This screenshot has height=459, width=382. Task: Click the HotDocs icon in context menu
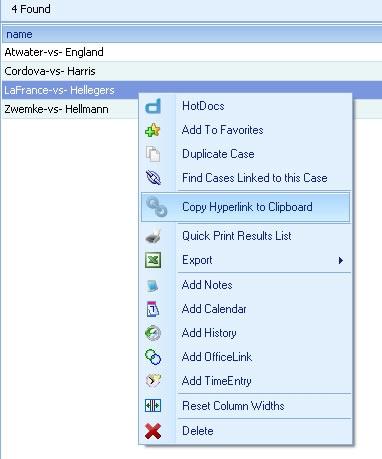click(x=153, y=106)
